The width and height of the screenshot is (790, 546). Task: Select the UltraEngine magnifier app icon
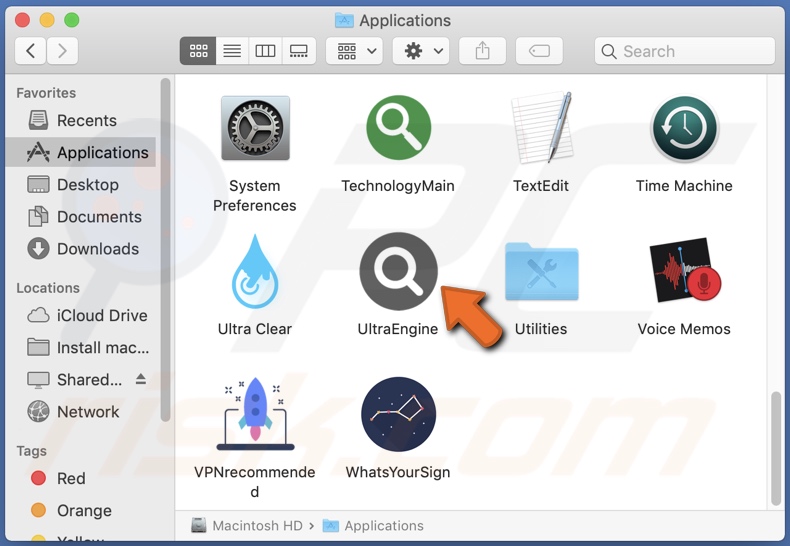[398, 271]
